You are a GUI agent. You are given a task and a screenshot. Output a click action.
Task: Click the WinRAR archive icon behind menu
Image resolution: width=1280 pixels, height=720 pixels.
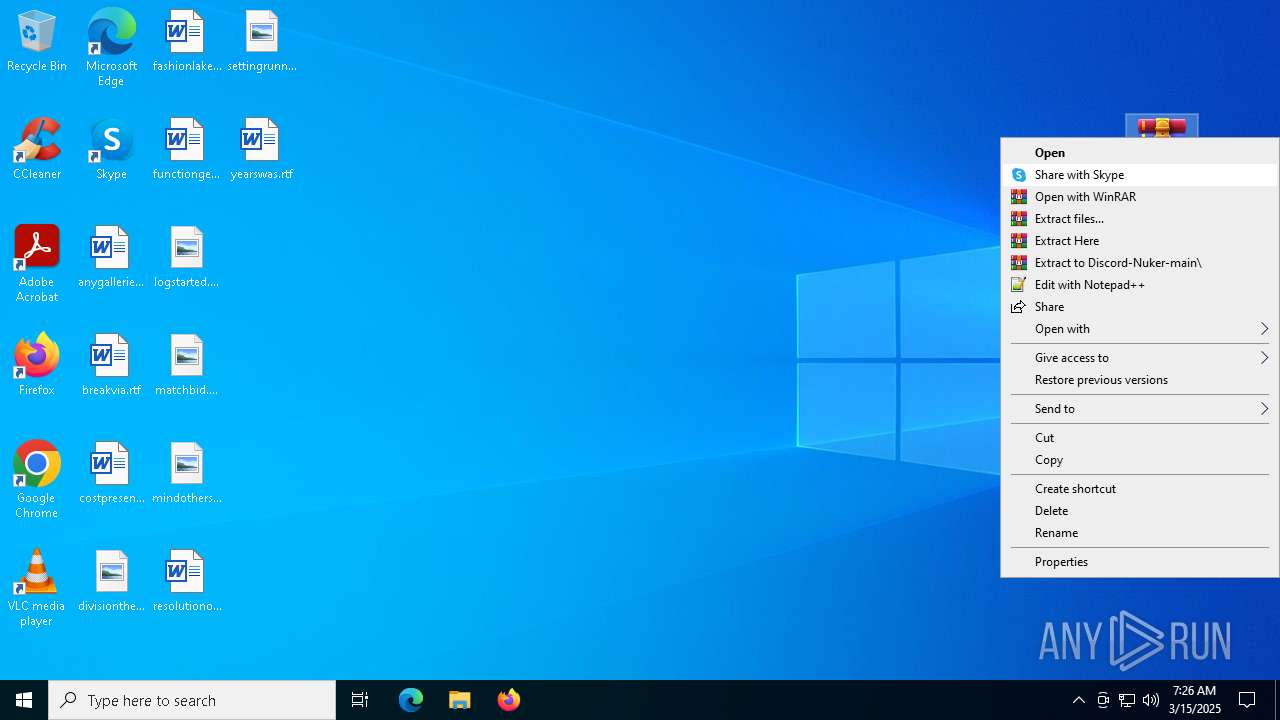click(1161, 126)
